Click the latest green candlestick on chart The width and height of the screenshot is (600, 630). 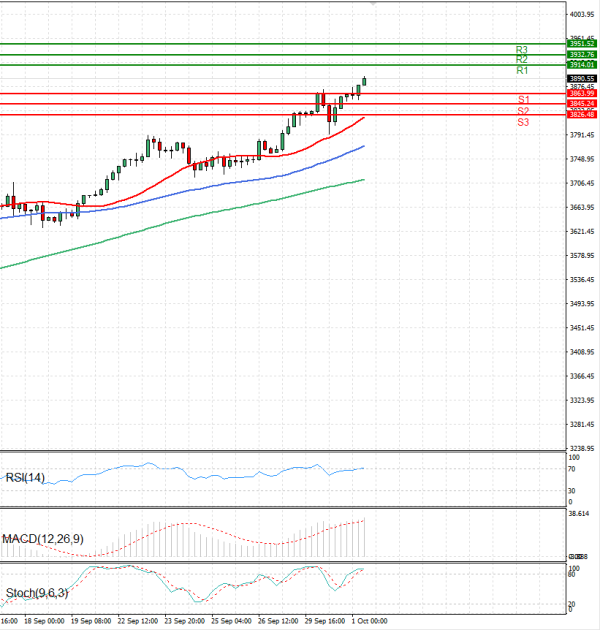[x=365, y=81]
